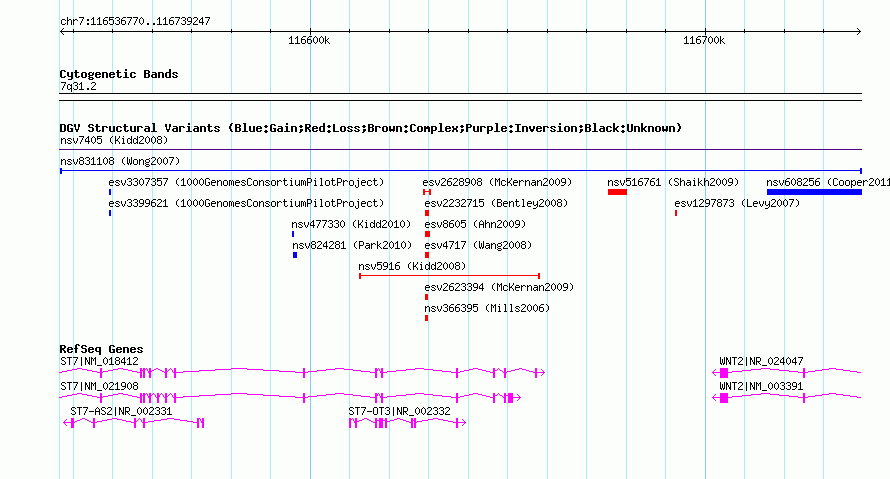
Task: Click the DGV Structural Variants track title
Action: 371,128
